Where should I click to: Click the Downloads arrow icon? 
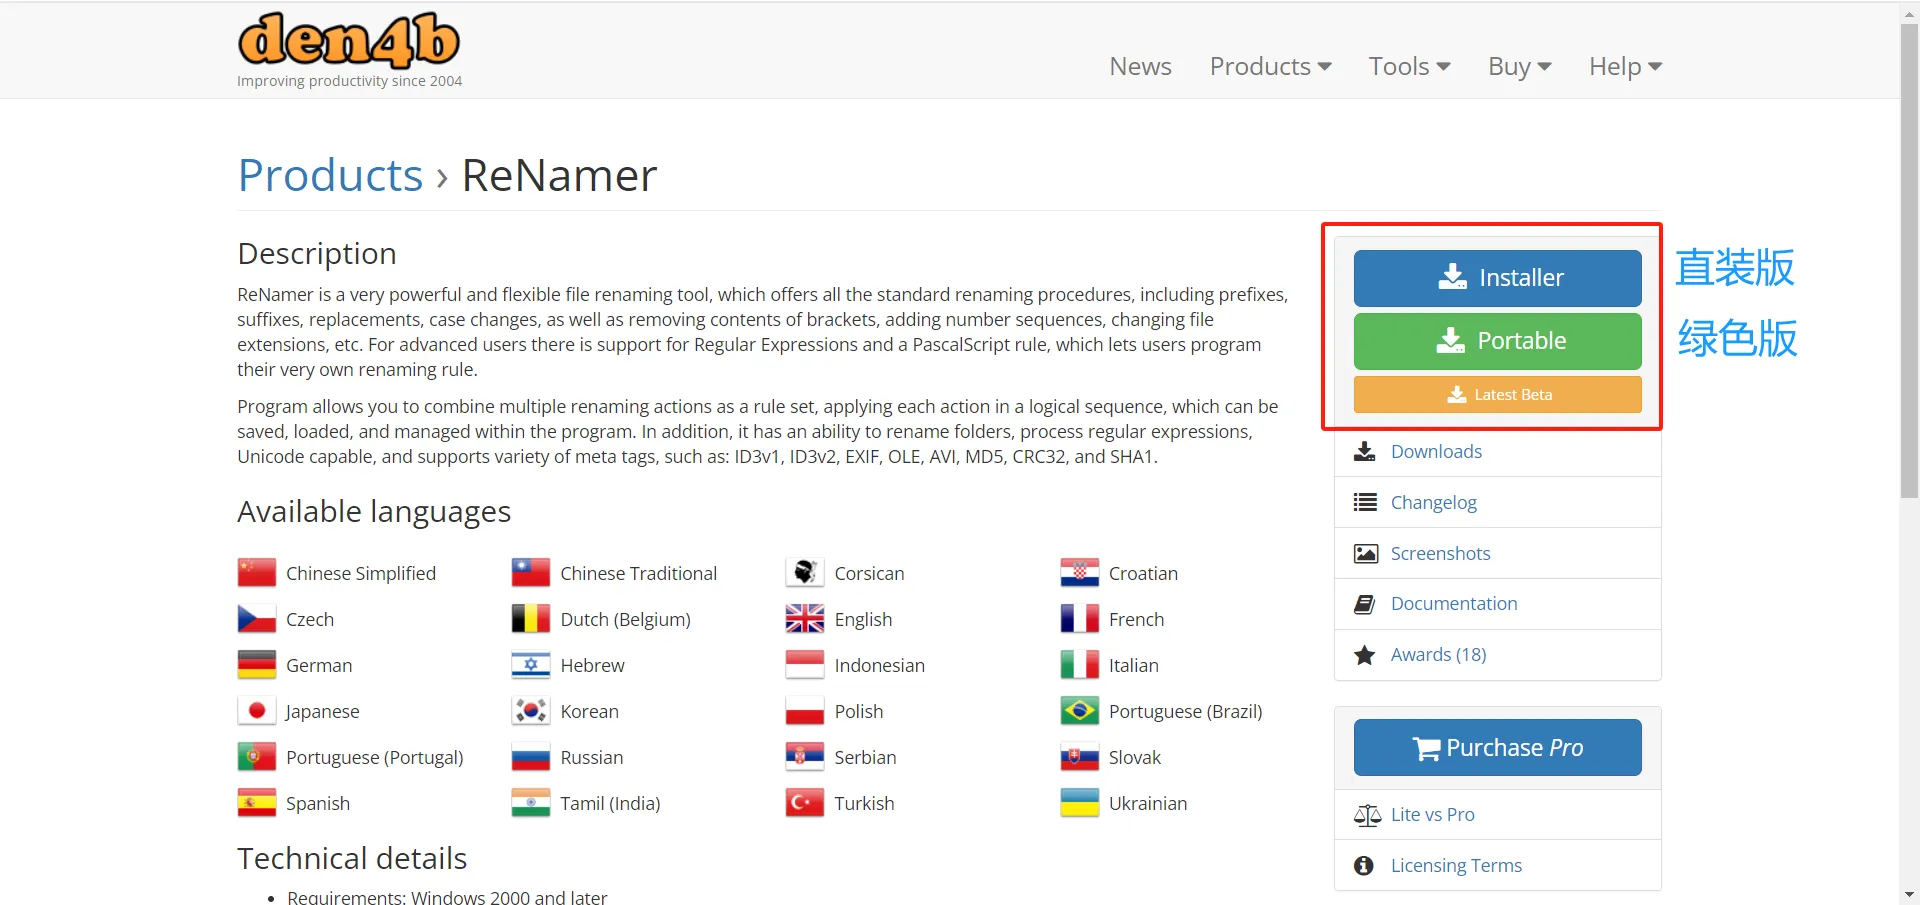pyautogui.click(x=1364, y=451)
